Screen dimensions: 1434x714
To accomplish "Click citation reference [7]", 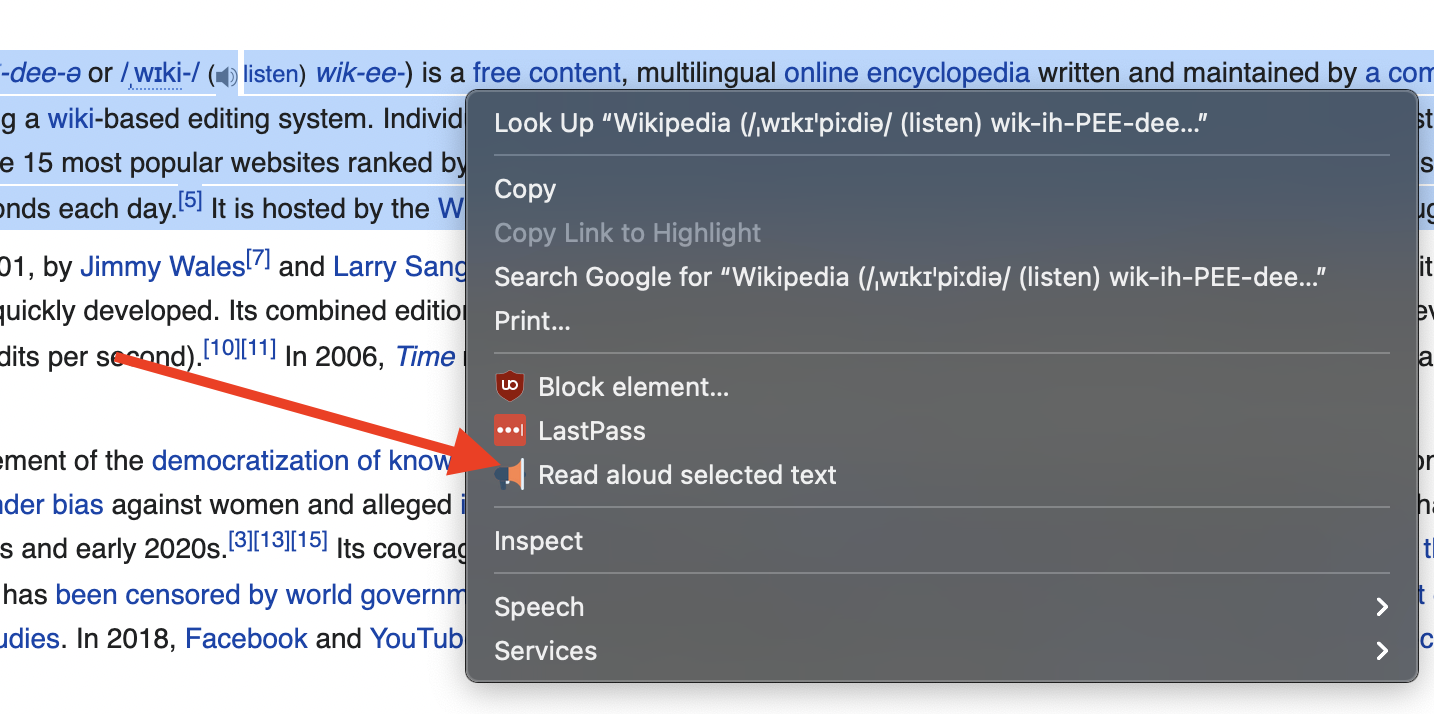I will tap(258, 260).
